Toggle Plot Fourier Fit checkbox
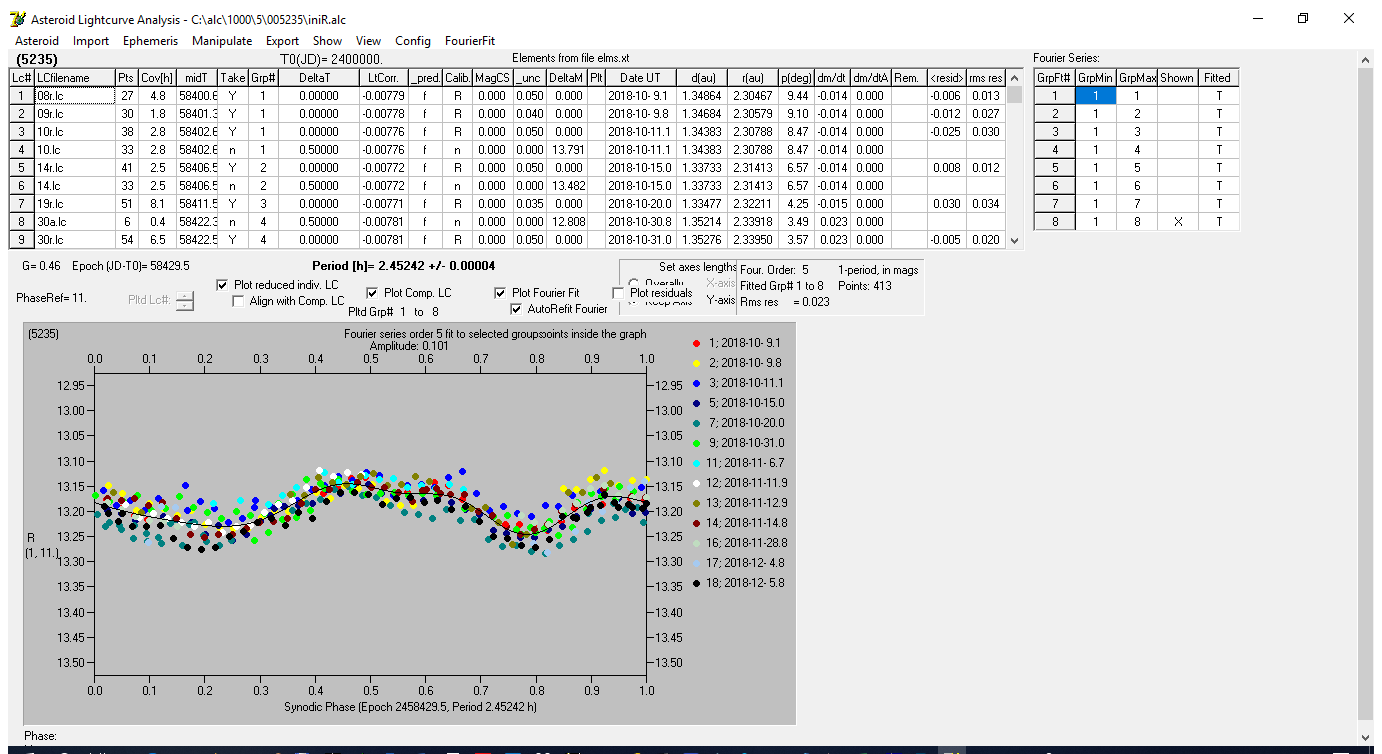1382x754 pixels. pos(500,293)
